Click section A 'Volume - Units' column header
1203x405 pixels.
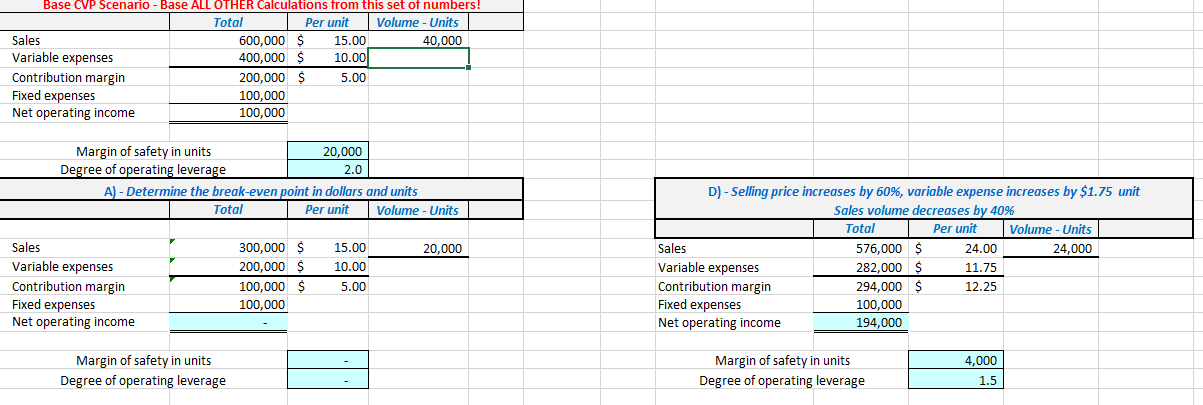[x=418, y=210]
